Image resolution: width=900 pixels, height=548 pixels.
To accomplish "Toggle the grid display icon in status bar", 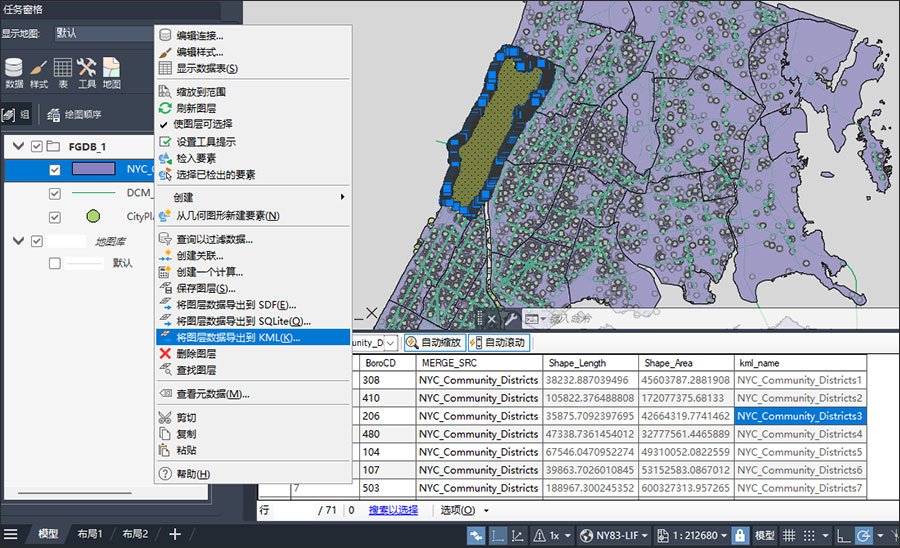I will coord(789,535).
